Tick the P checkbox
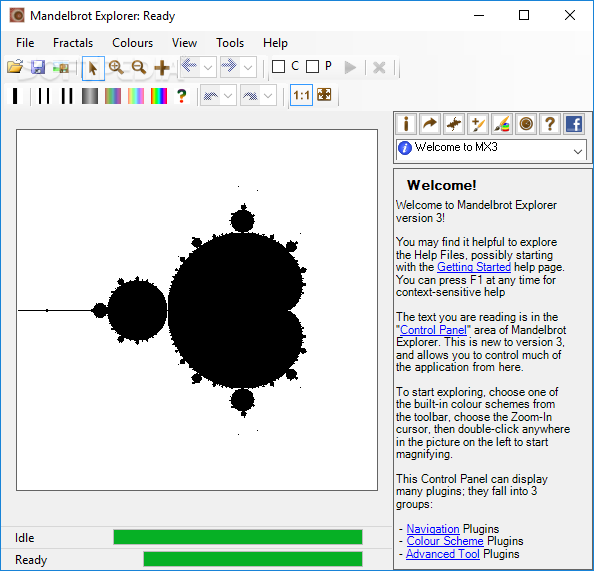594x571 pixels. [313, 67]
